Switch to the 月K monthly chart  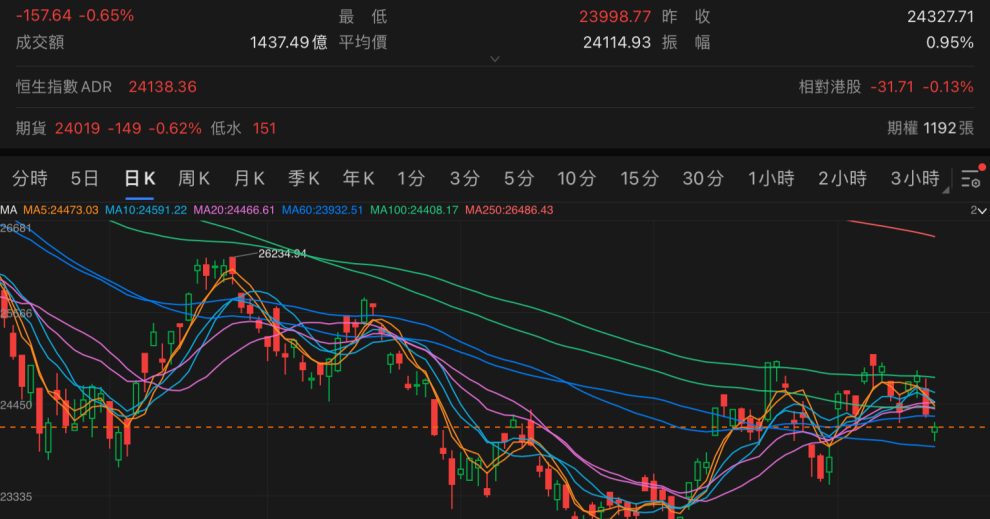pos(249,179)
